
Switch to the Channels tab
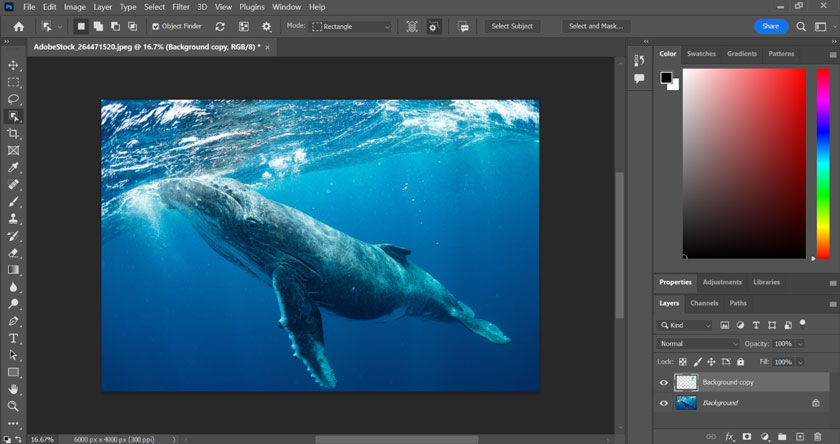704,303
